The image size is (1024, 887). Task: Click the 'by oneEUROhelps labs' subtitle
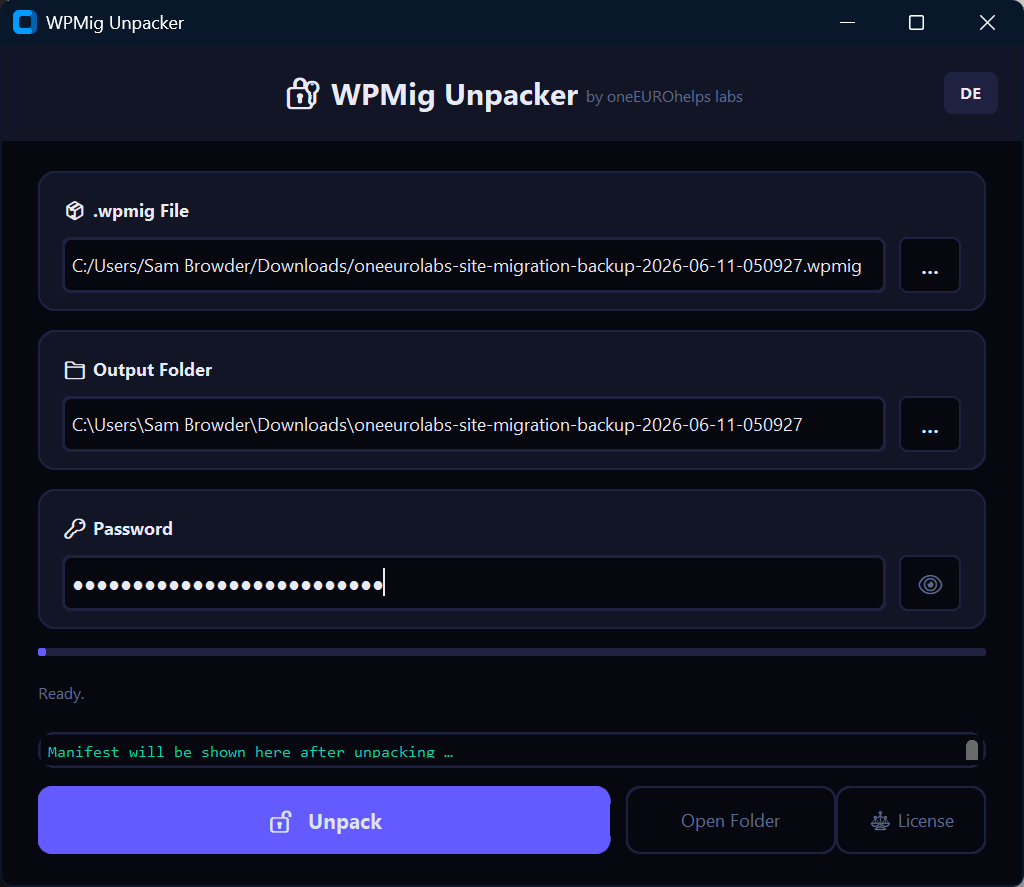coord(664,97)
